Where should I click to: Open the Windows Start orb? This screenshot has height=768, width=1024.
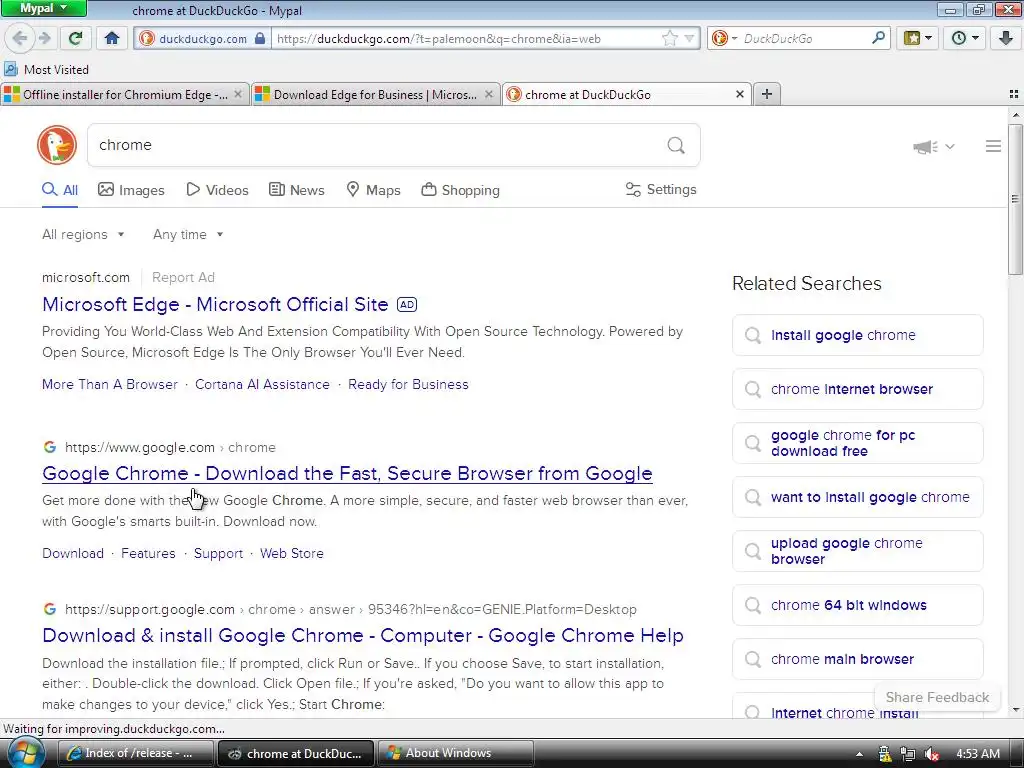tap(24, 753)
